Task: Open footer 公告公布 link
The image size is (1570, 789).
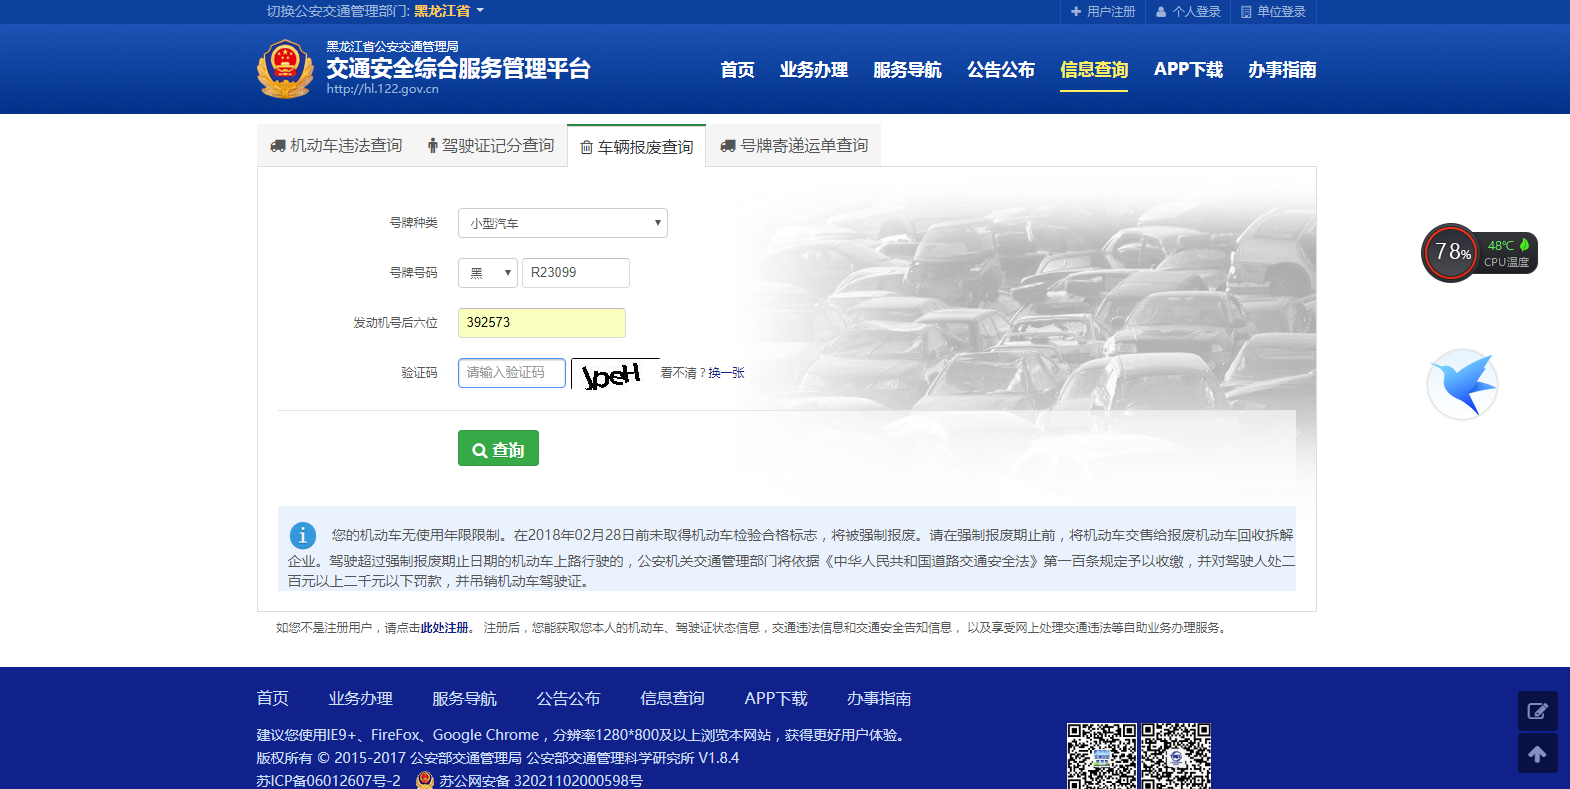Action: tap(568, 698)
